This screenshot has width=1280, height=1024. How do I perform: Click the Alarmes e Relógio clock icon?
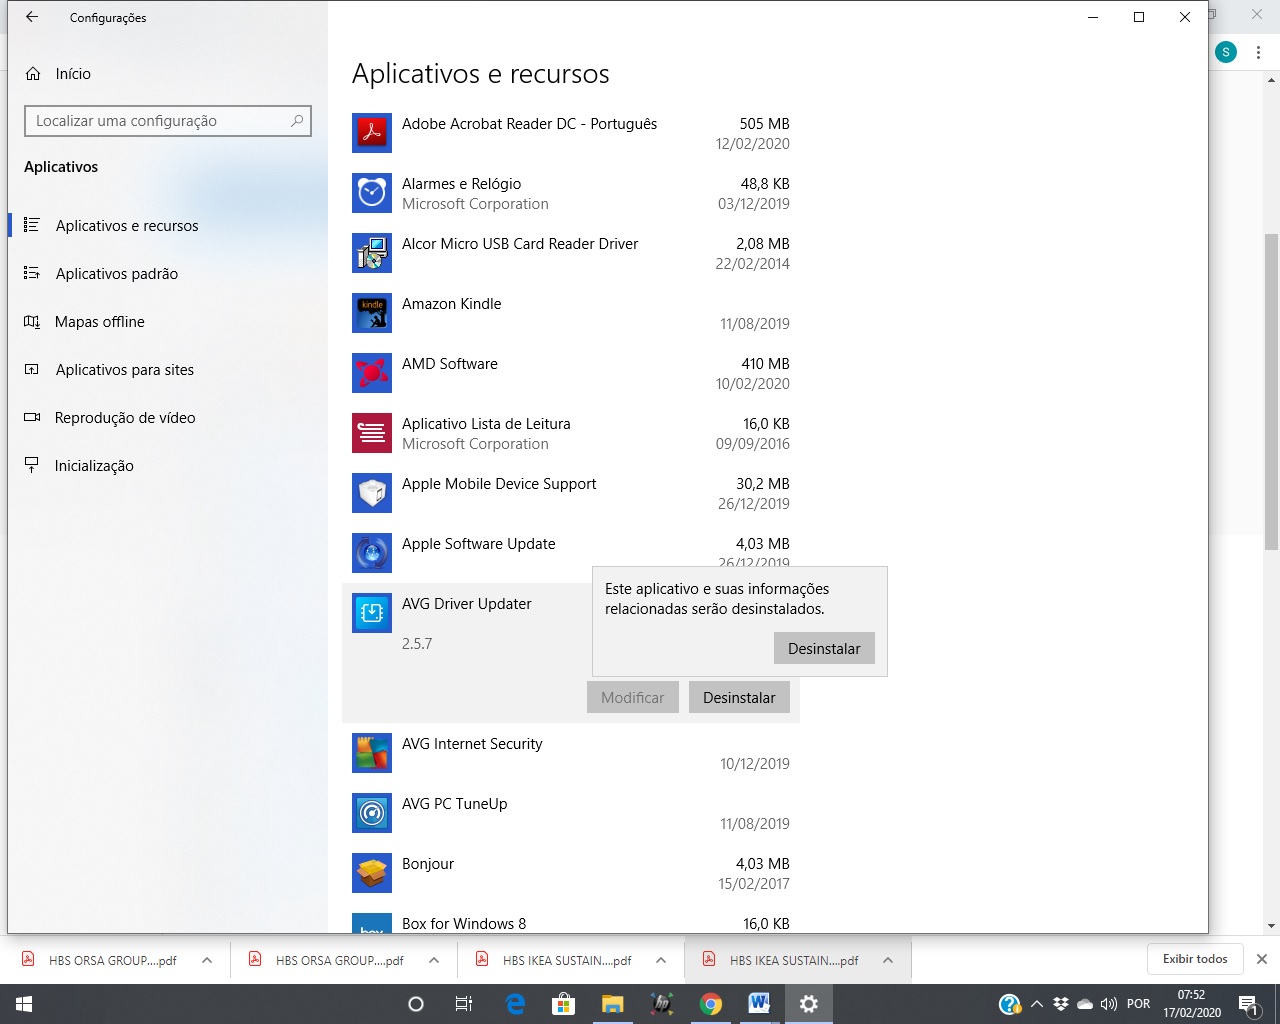coord(372,193)
